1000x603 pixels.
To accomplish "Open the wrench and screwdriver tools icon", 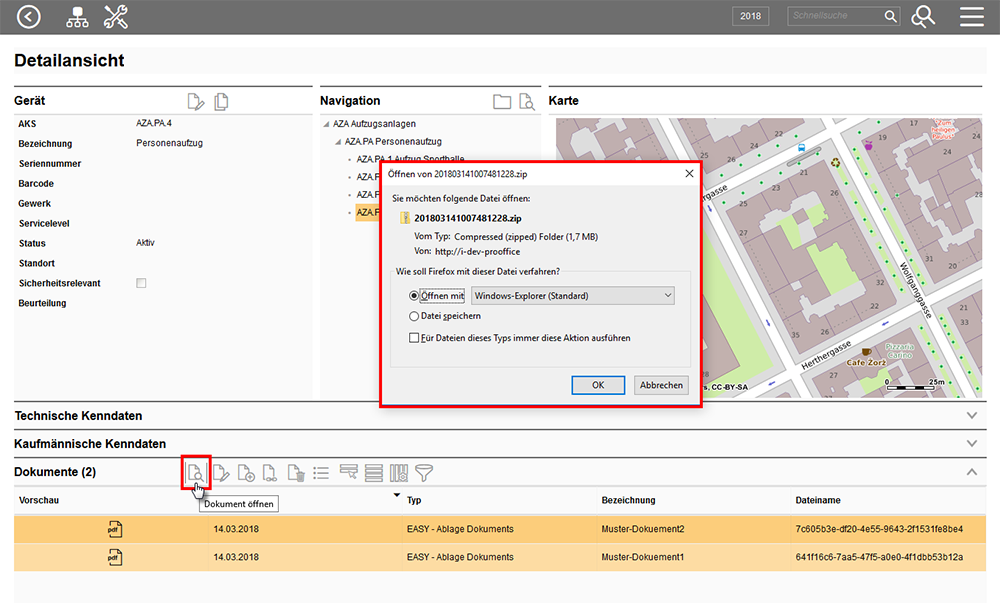I will pyautogui.click(x=116, y=16).
